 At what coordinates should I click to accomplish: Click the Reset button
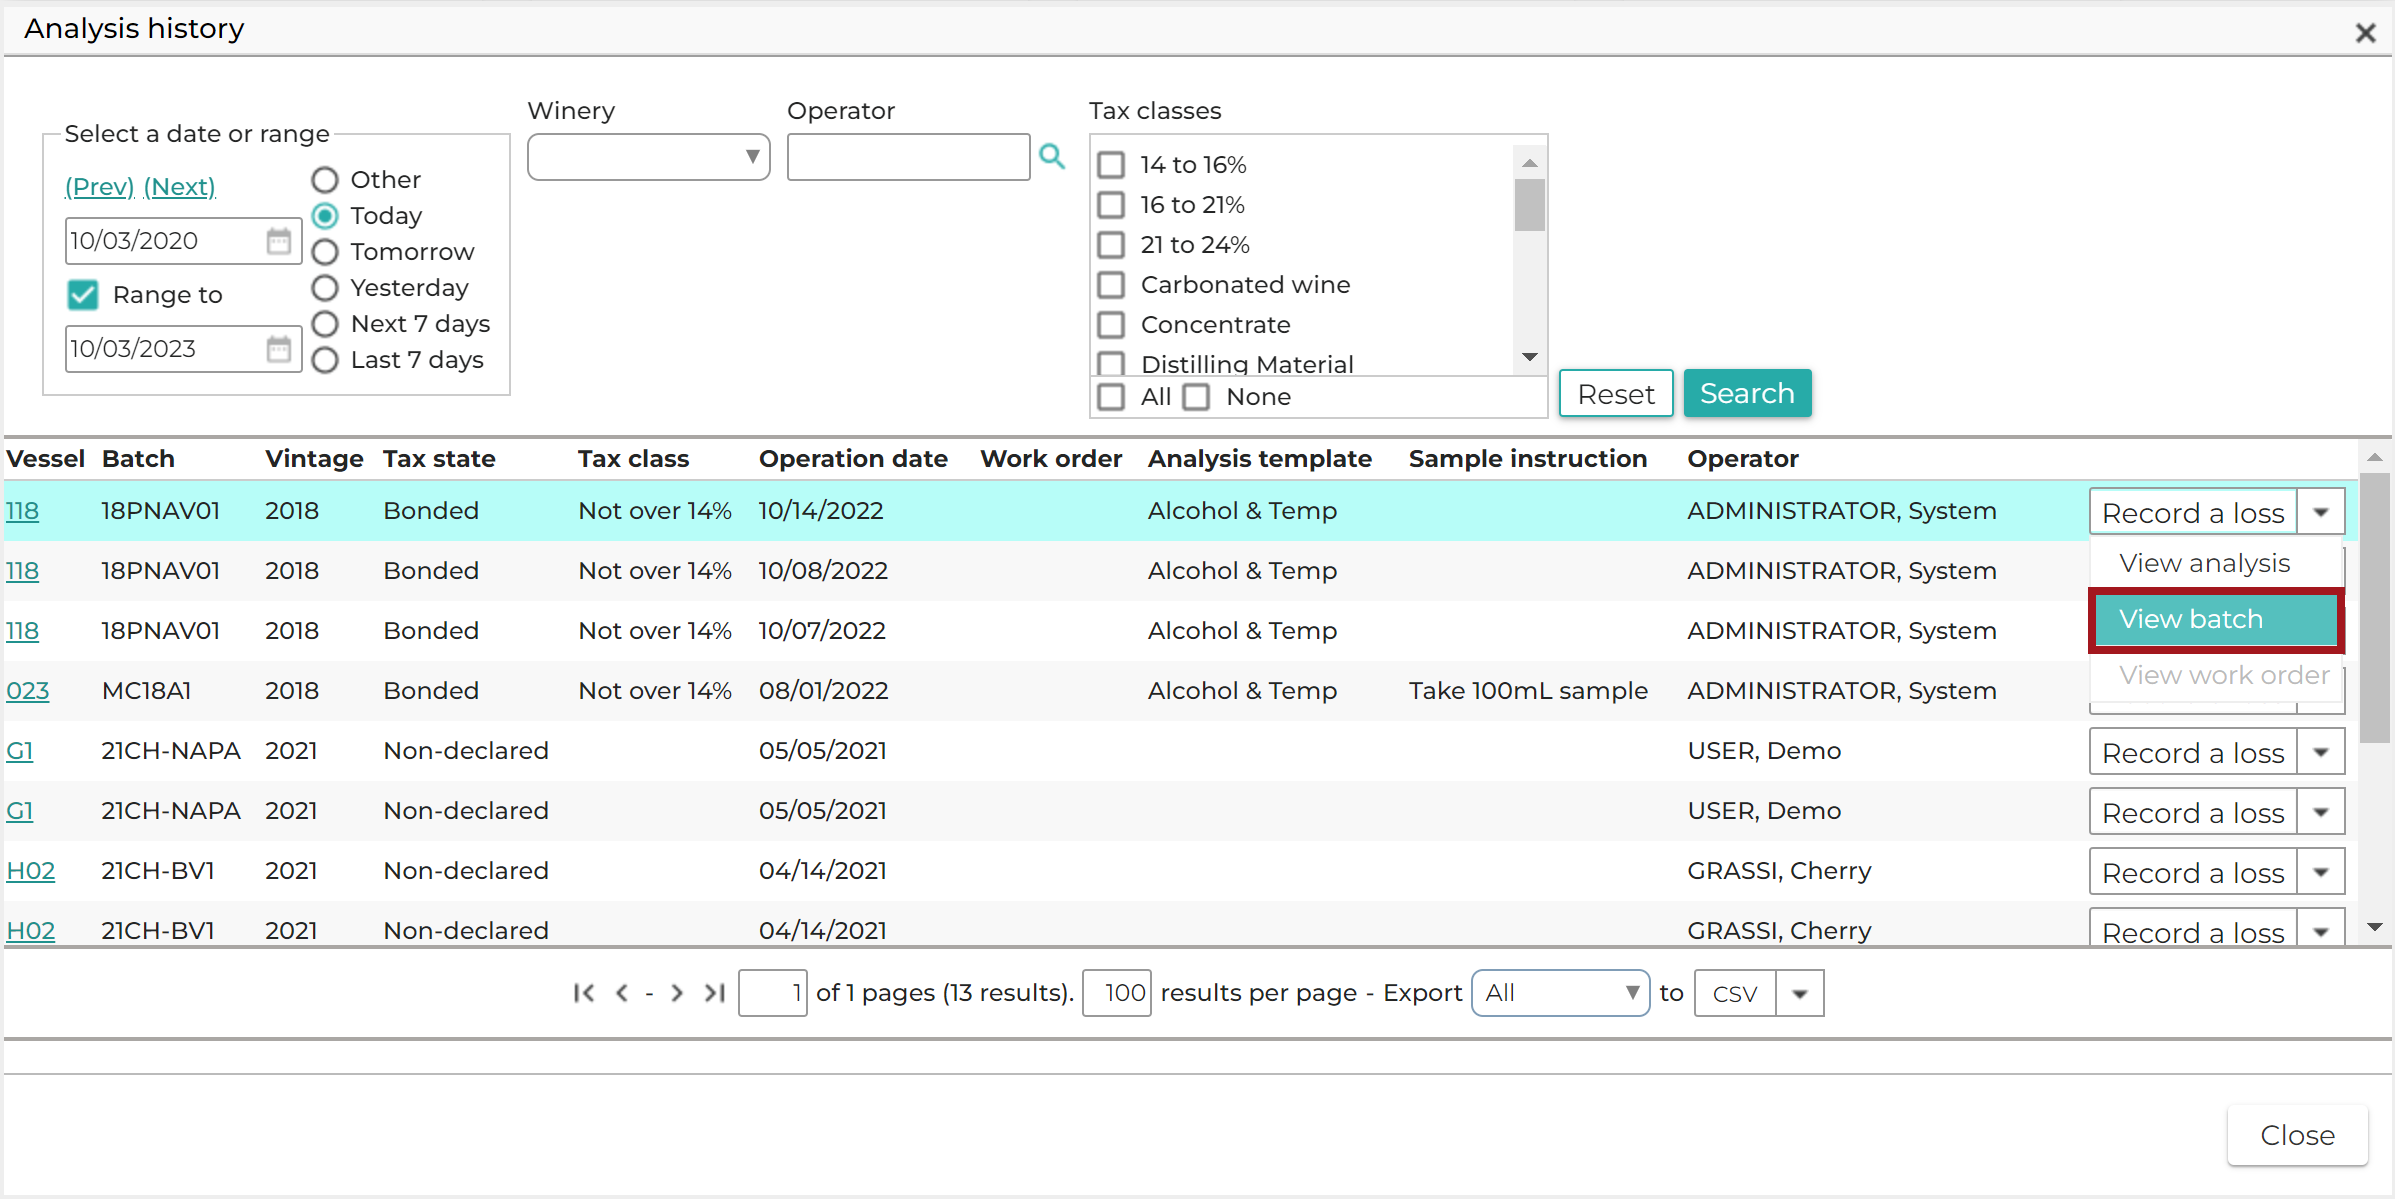[1616, 394]
